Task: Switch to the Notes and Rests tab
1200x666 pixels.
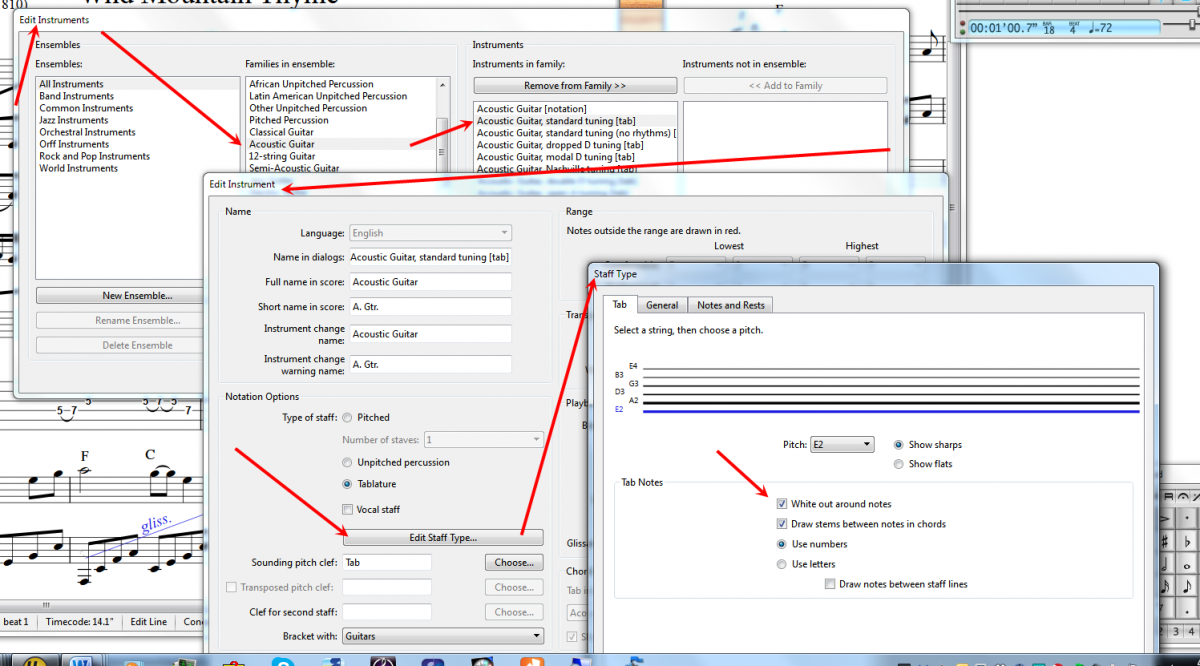Action: 730,305
